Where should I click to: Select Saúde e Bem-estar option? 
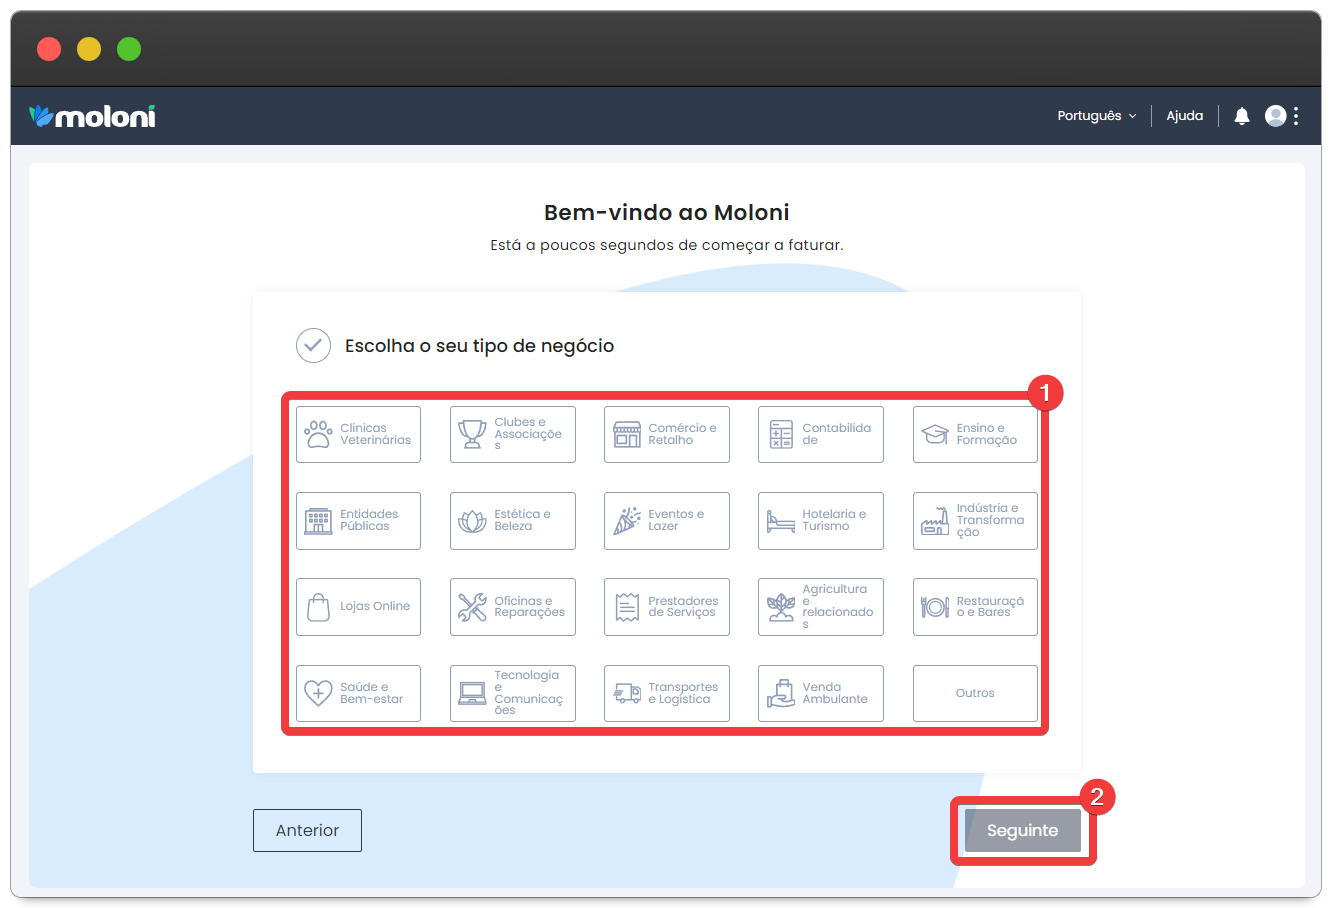click(358, 693)
